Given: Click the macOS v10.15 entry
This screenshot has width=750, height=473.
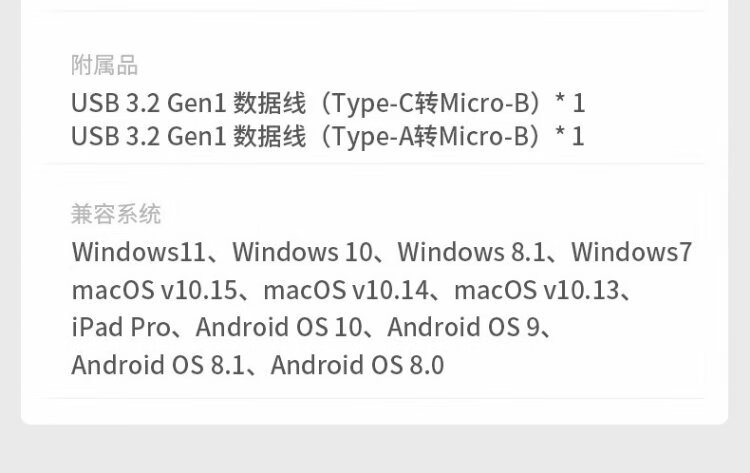Looking at the screenshot, I should 154,291.
